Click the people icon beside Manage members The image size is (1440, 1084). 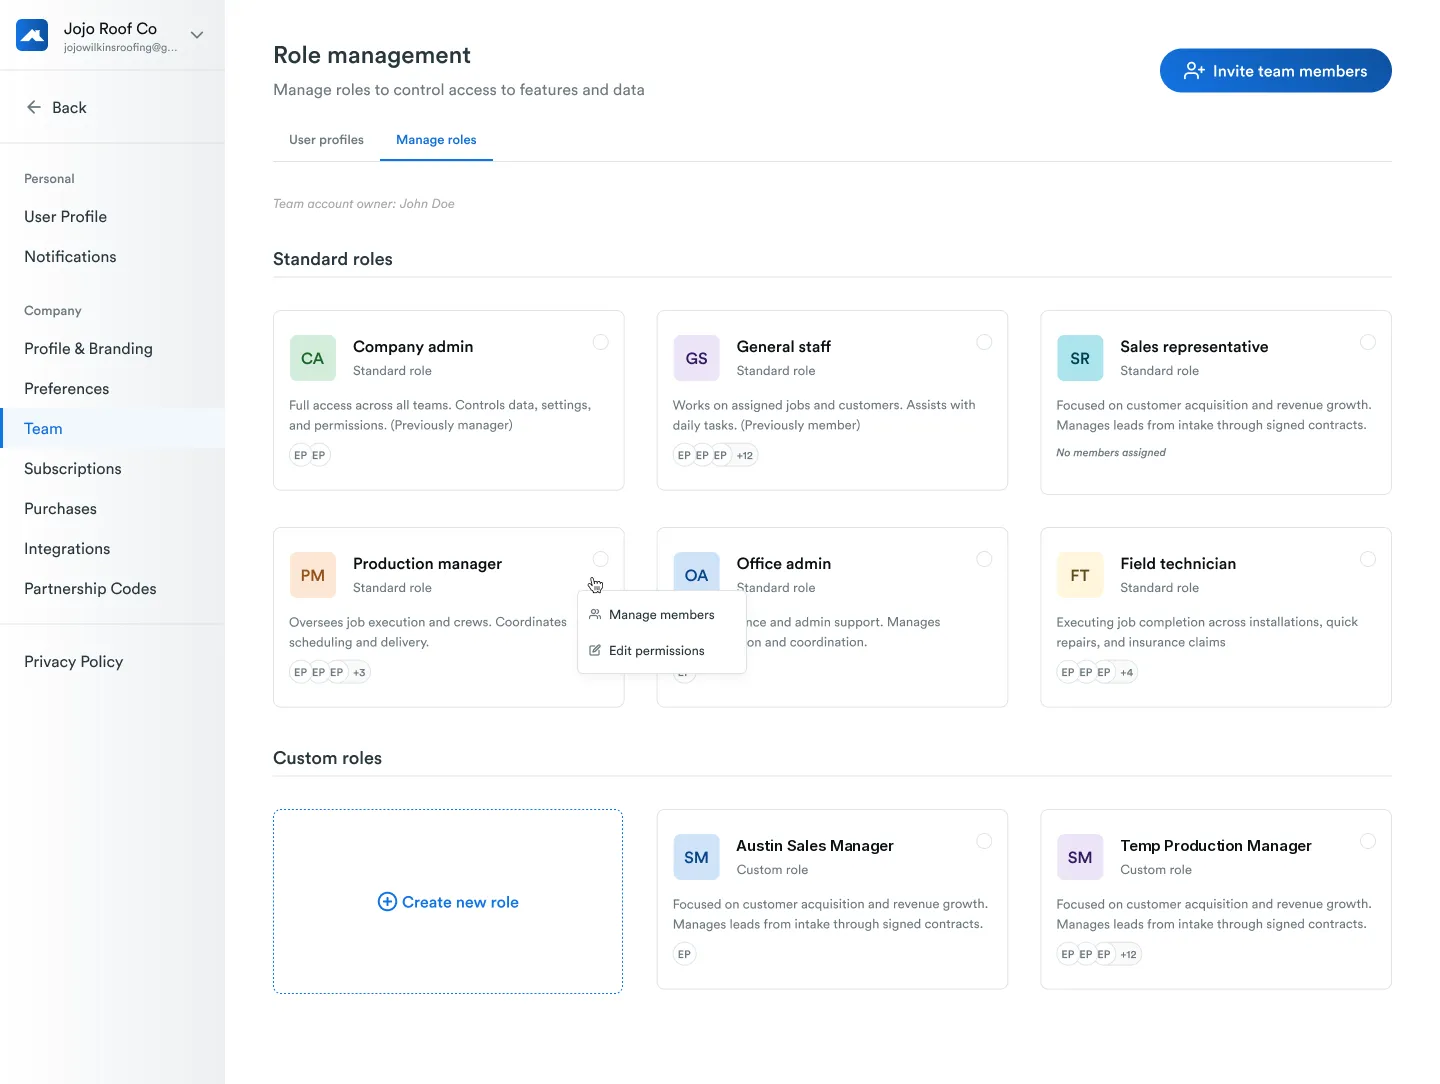click(595, 614)
